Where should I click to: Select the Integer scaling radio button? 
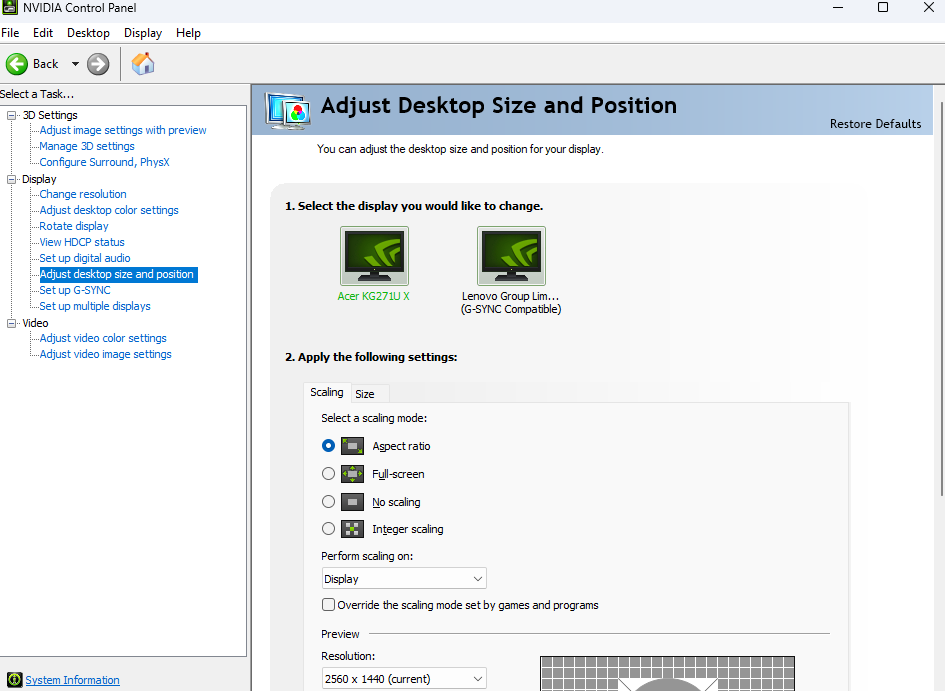tap(328, 528)
